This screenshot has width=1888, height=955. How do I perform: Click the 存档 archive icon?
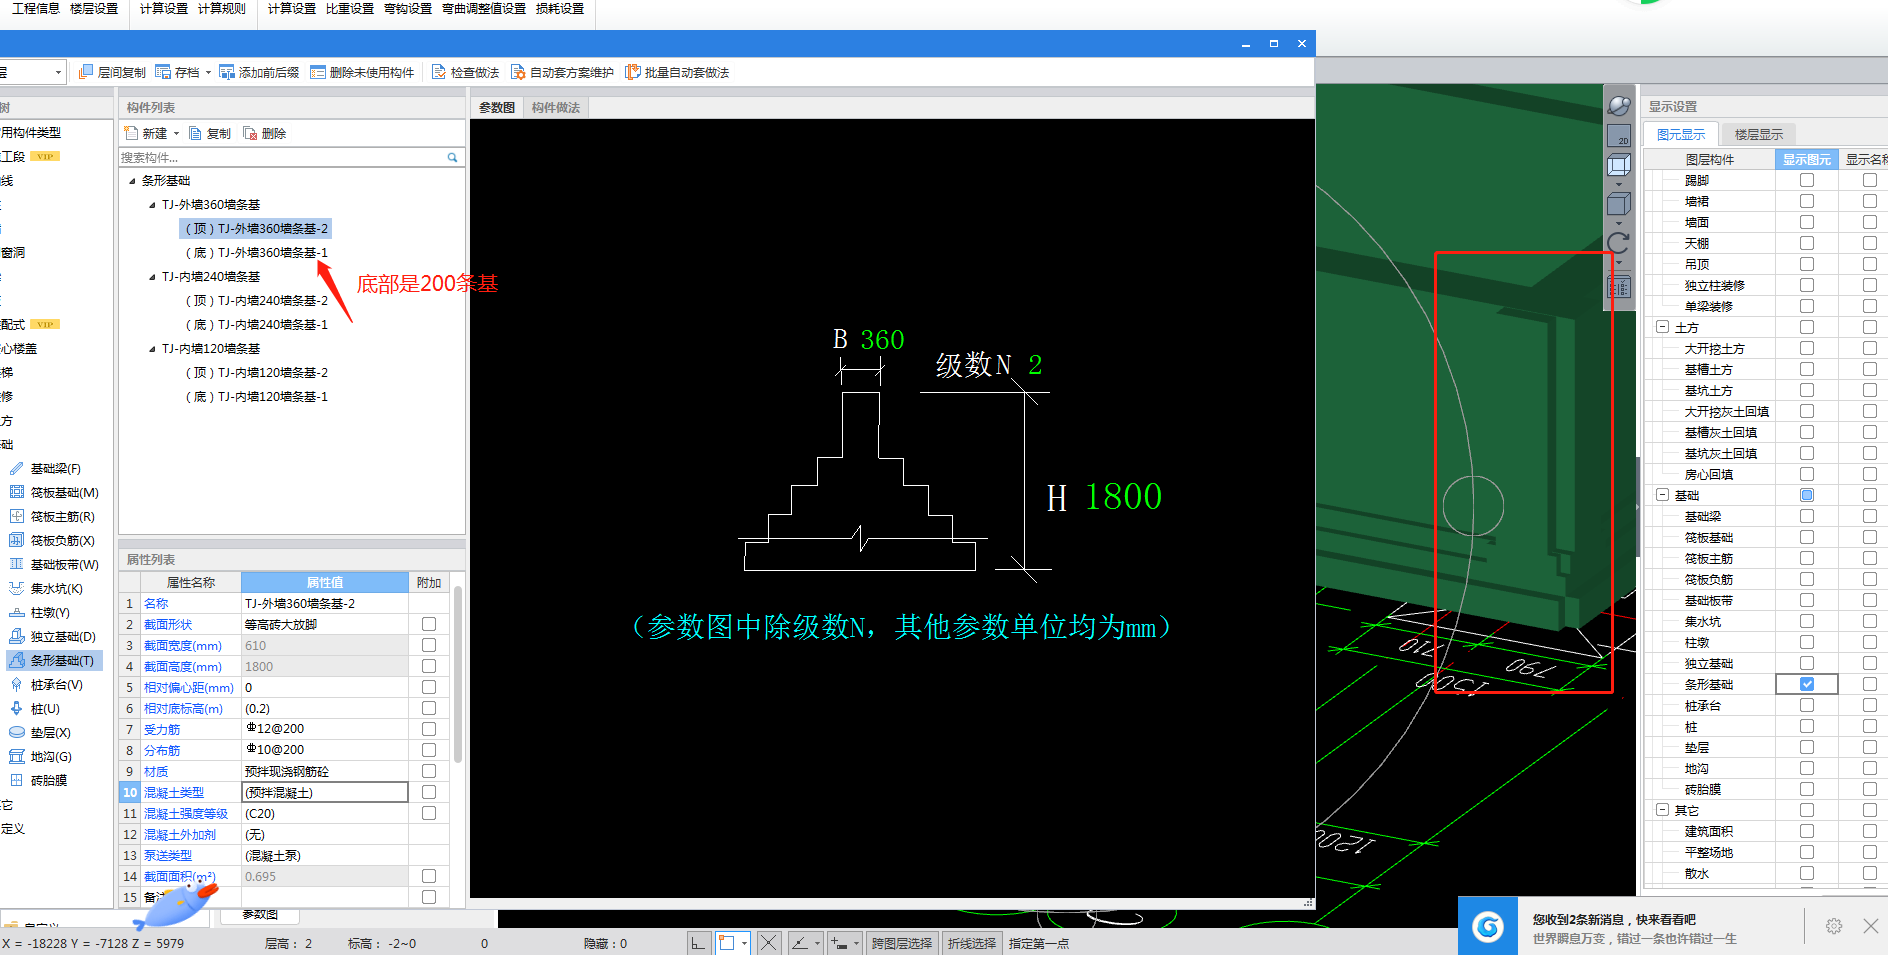[163, 72]
